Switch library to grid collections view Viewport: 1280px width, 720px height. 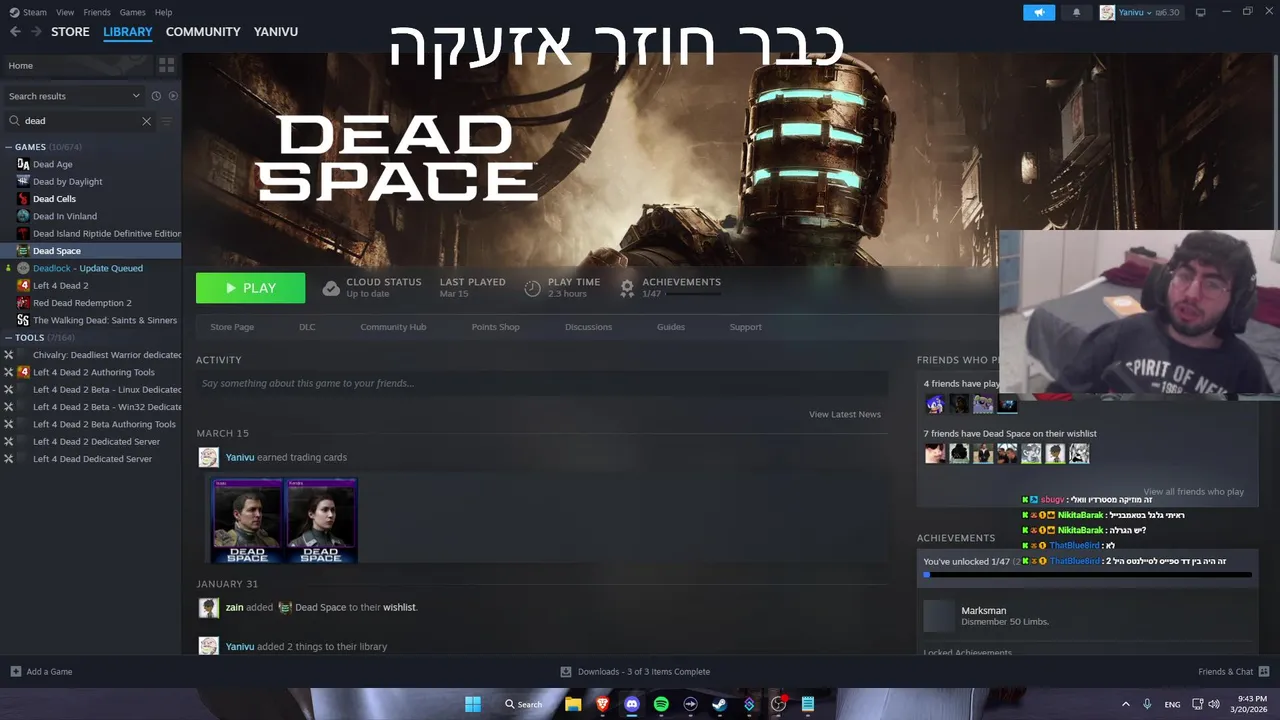coord(167,65)
